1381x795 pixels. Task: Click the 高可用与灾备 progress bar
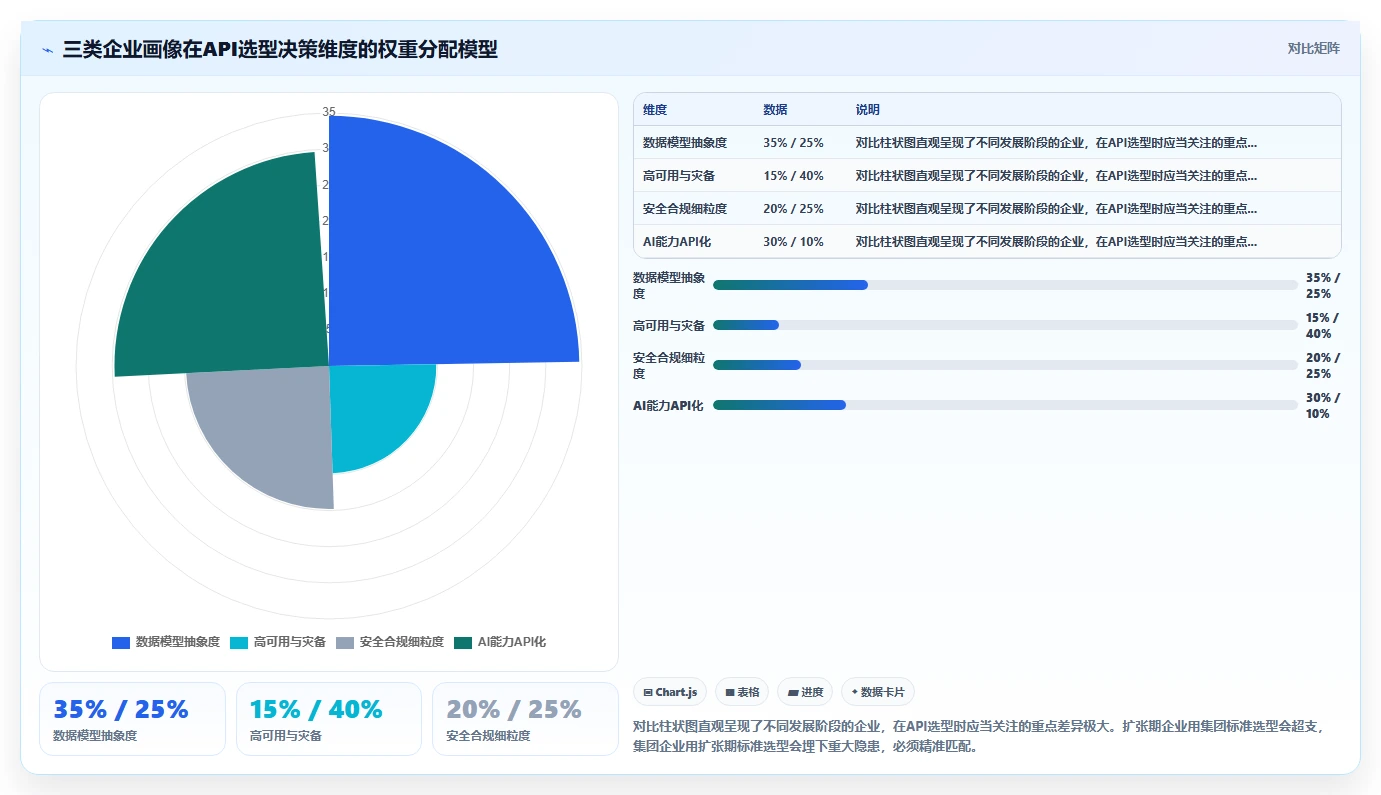(x=1005, y=325)
